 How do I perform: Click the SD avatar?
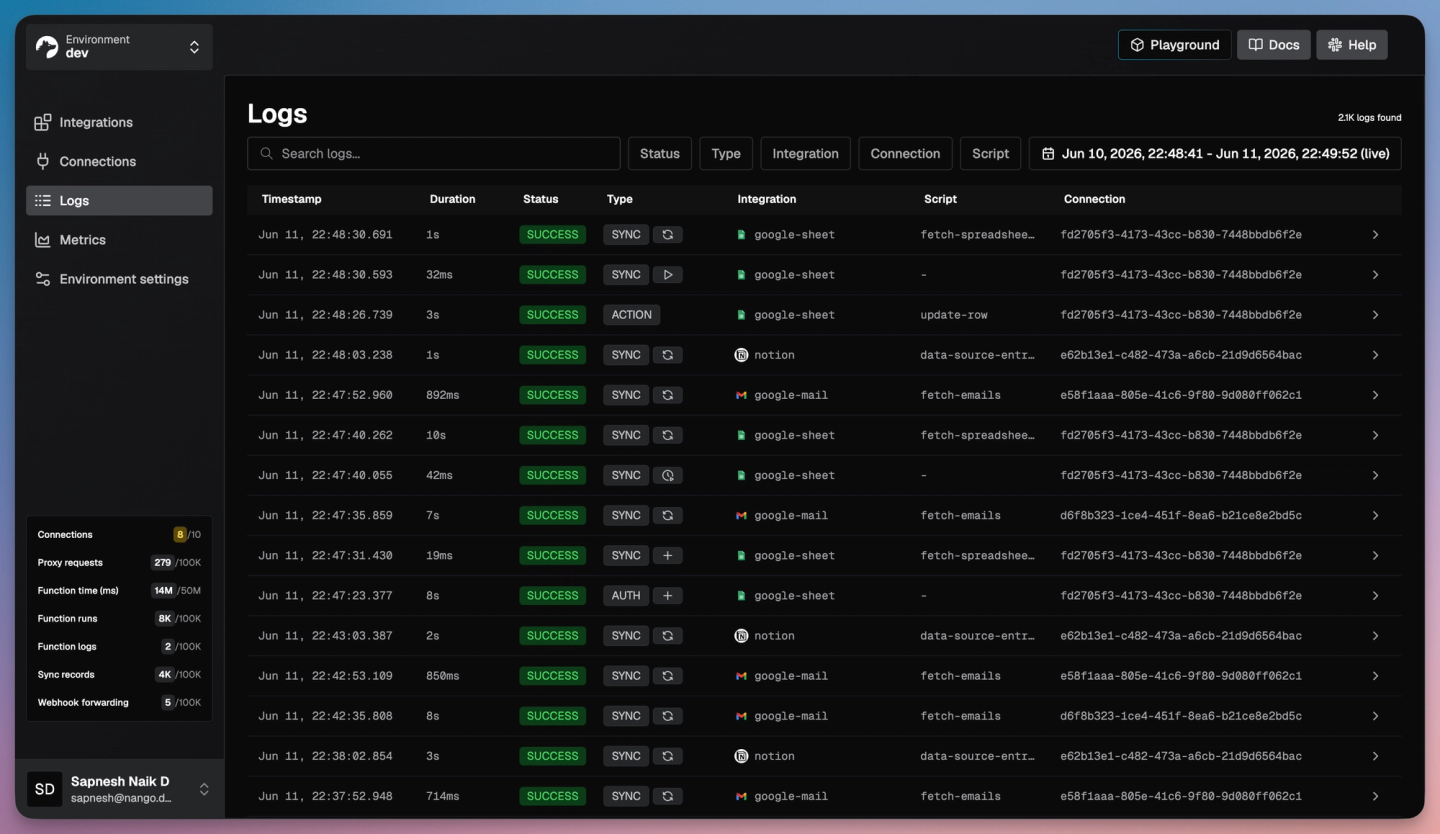45,789
